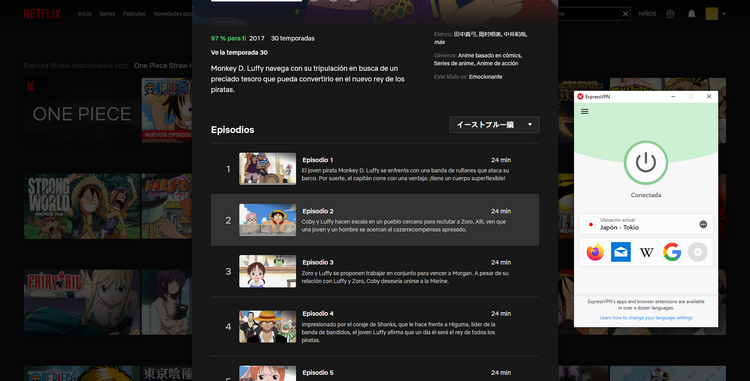Open the ExpressVPN hamburger menu
The height and width of the screenshot is (381, 750).
tap(585, 111)
